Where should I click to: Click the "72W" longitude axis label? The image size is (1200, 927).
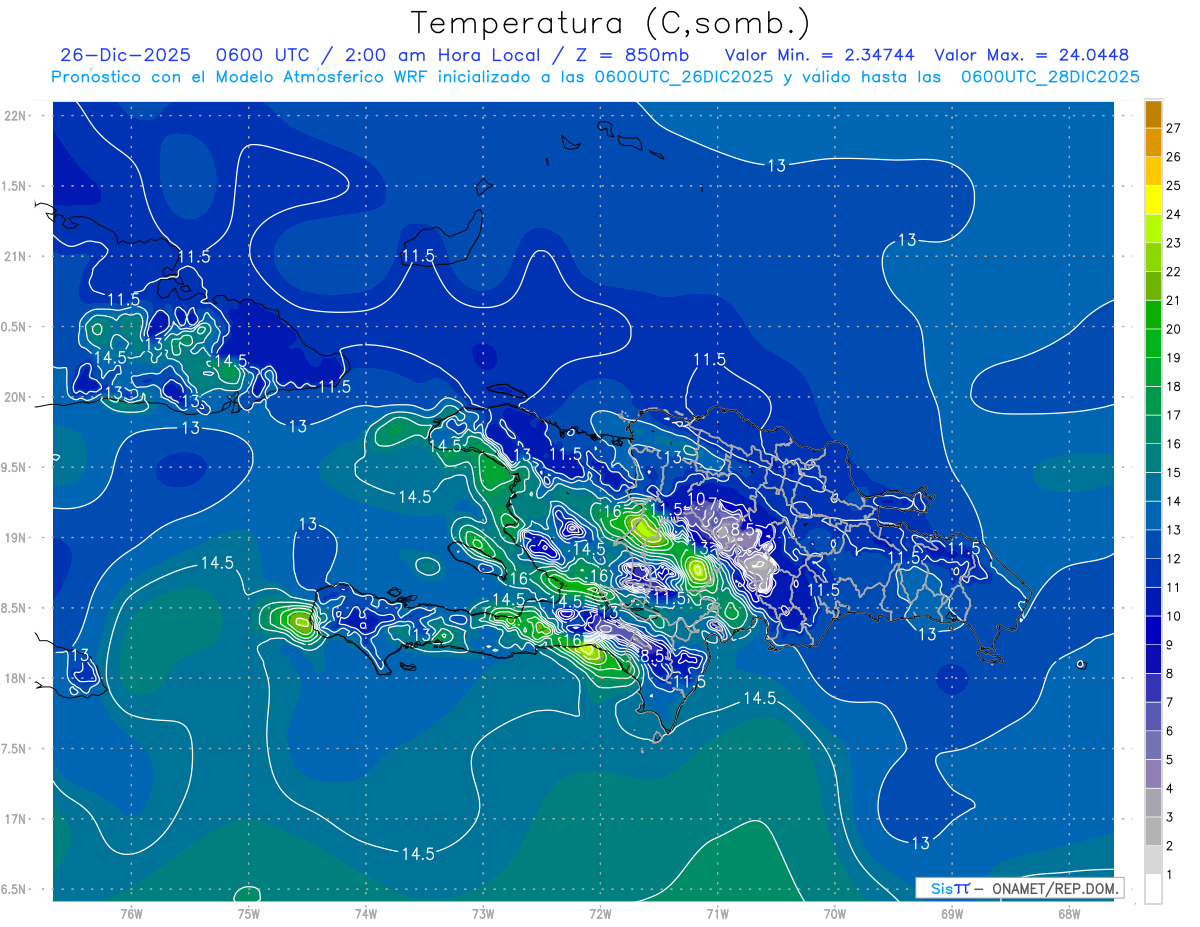600,913
